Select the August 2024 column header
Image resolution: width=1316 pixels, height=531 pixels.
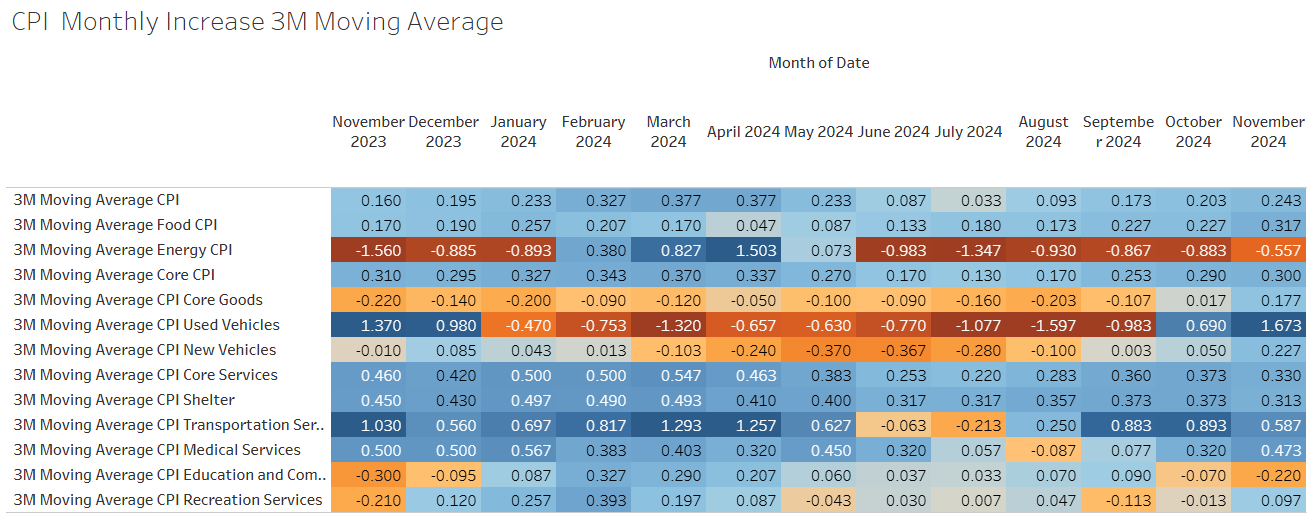point(1043,131)
